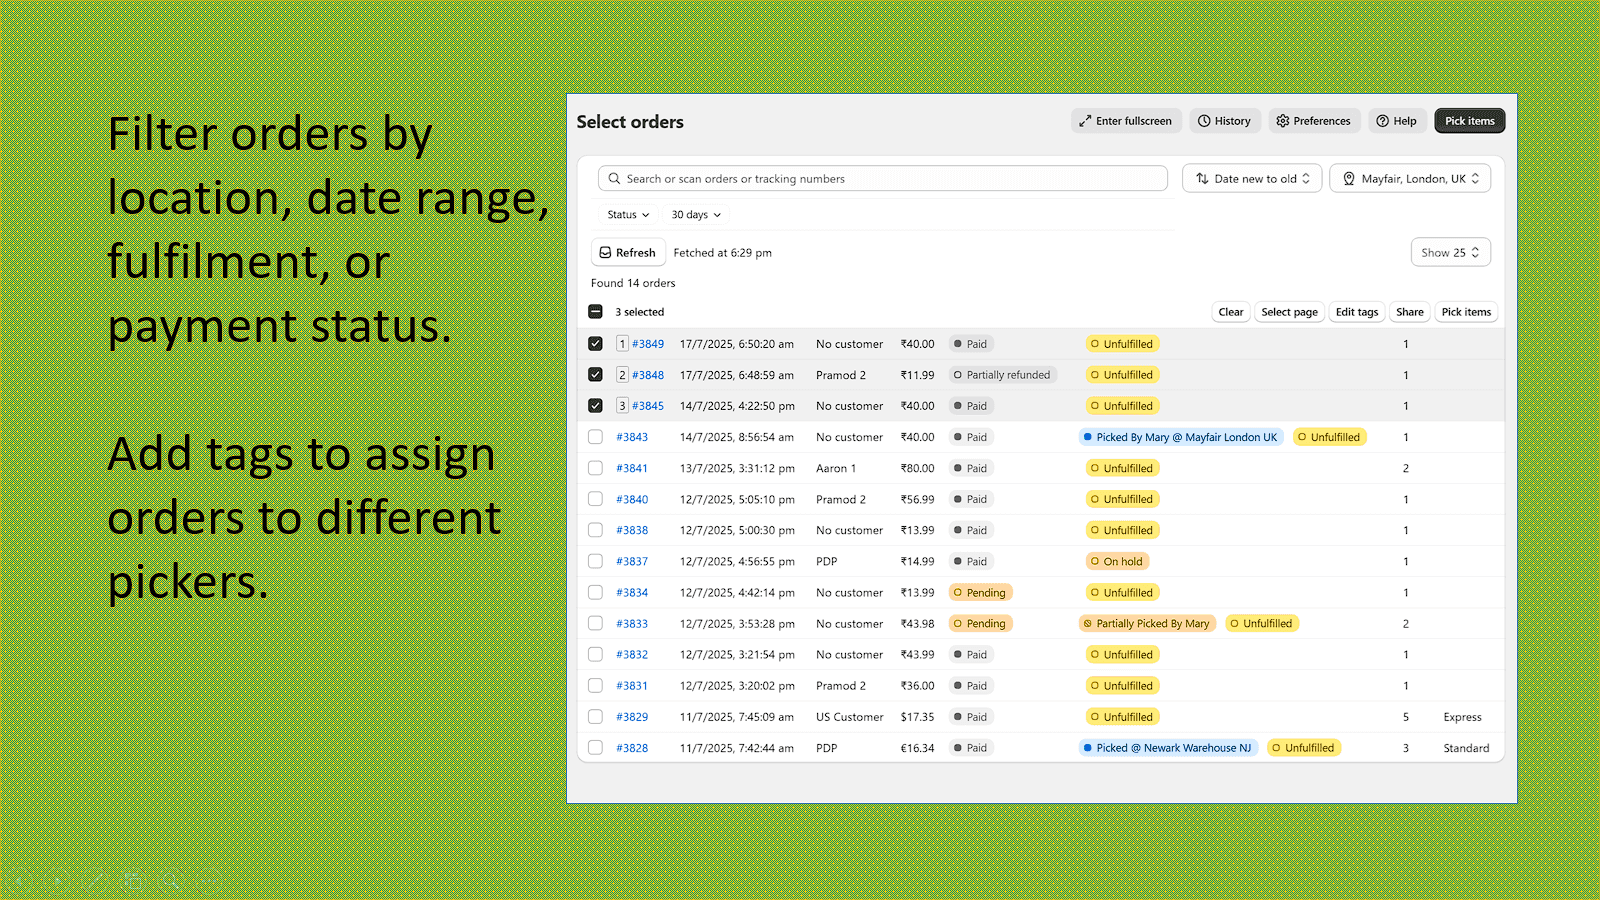Screen dimensions: 1600x900
Task: Select the Mayfair, London, UK location selector
Action: 1410,178
